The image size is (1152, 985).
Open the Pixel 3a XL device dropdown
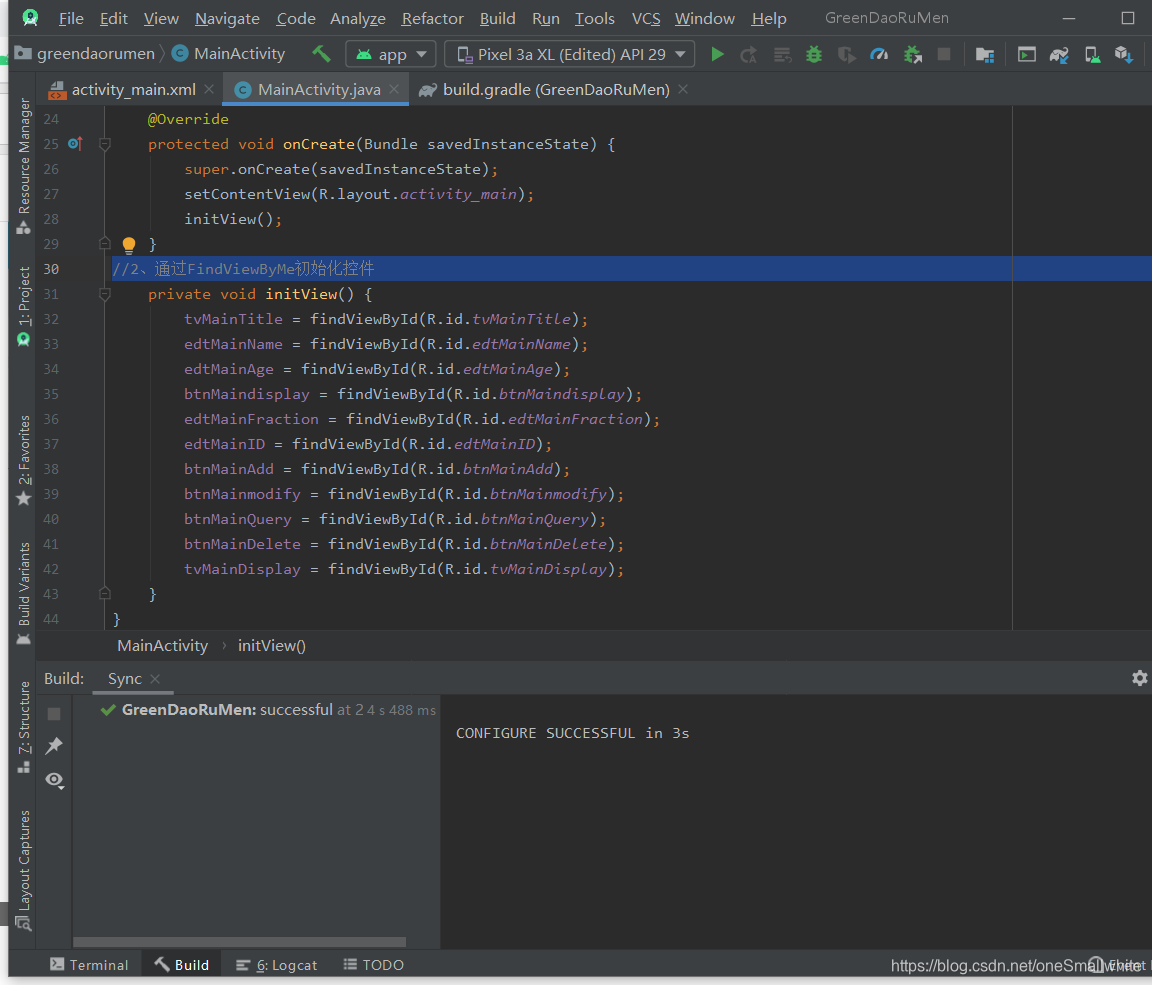pos(570,54)
